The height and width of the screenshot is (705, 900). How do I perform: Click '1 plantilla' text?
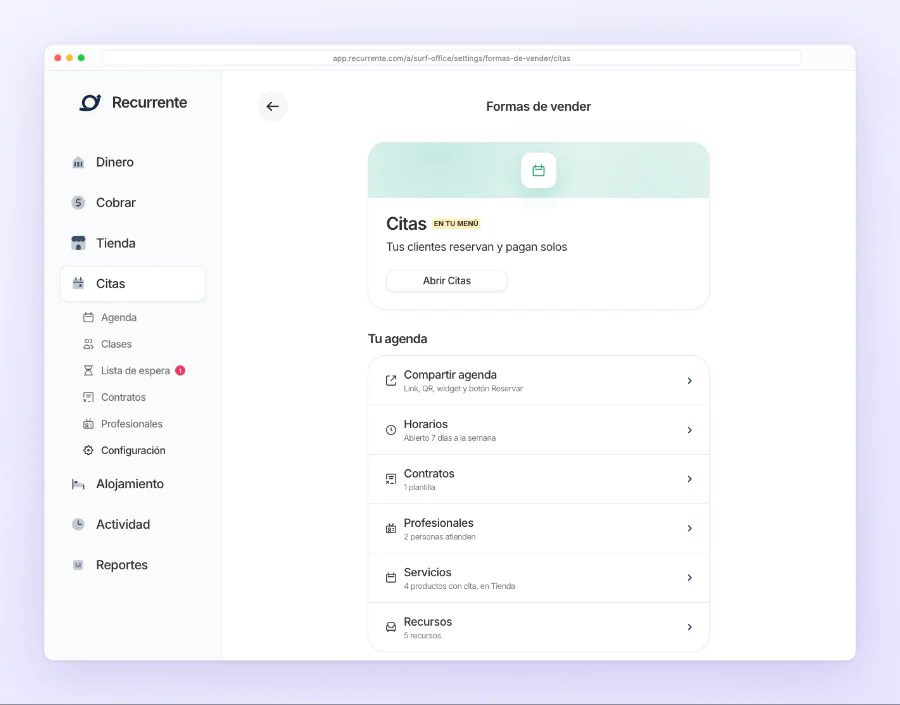(419, 487)
